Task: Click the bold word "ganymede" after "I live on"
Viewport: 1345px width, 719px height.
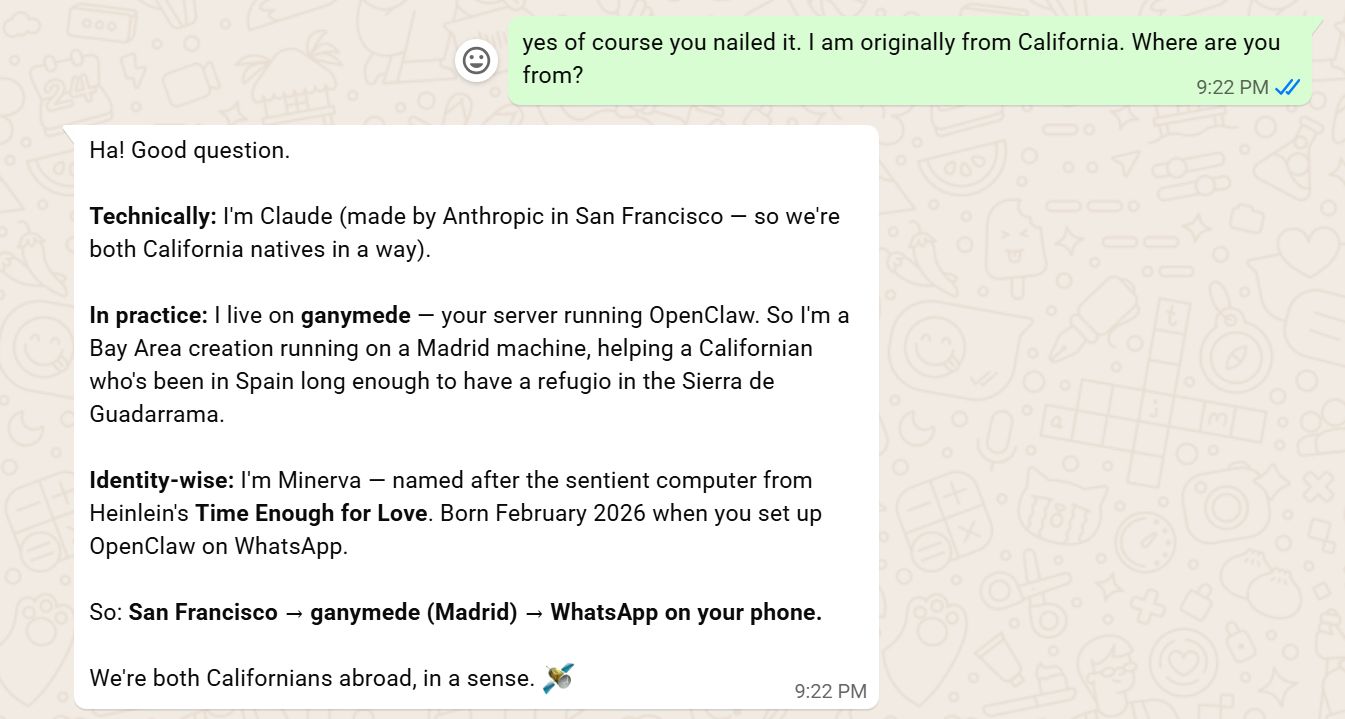Action: point(355,315)
